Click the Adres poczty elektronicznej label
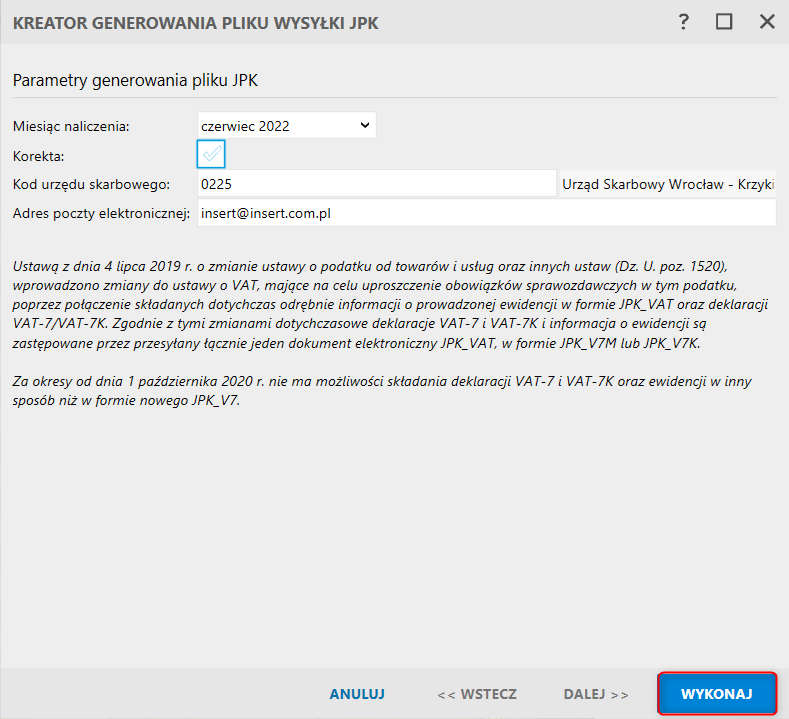Viewport: 789px width, 719px height. 101,213
